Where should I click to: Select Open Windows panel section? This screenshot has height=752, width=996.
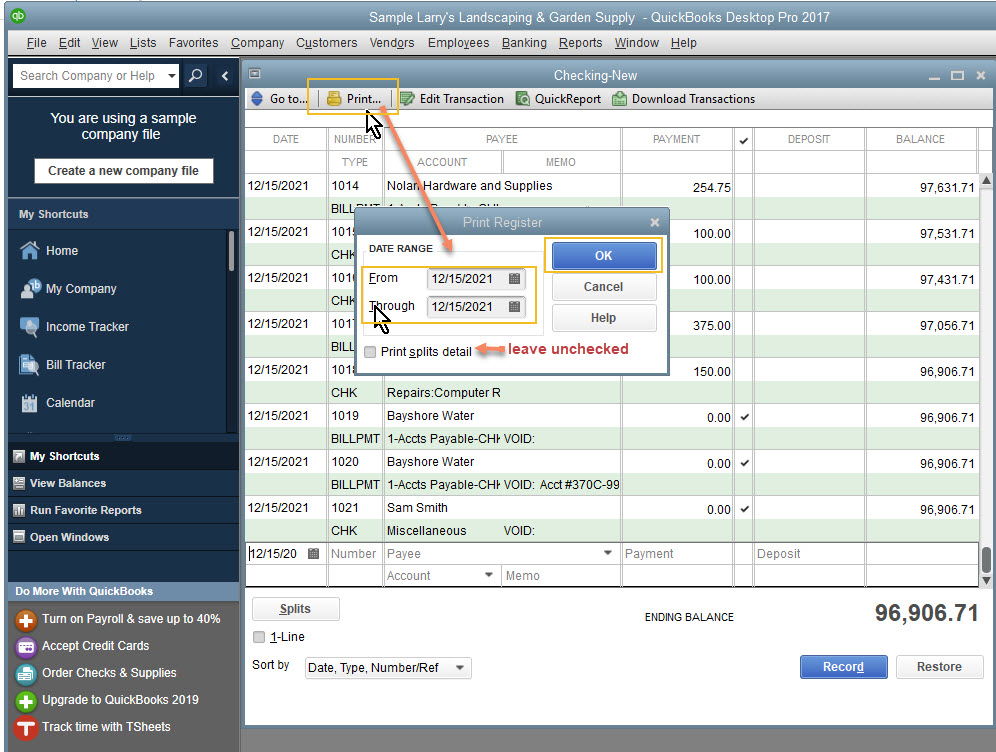(x=123, y=537)
